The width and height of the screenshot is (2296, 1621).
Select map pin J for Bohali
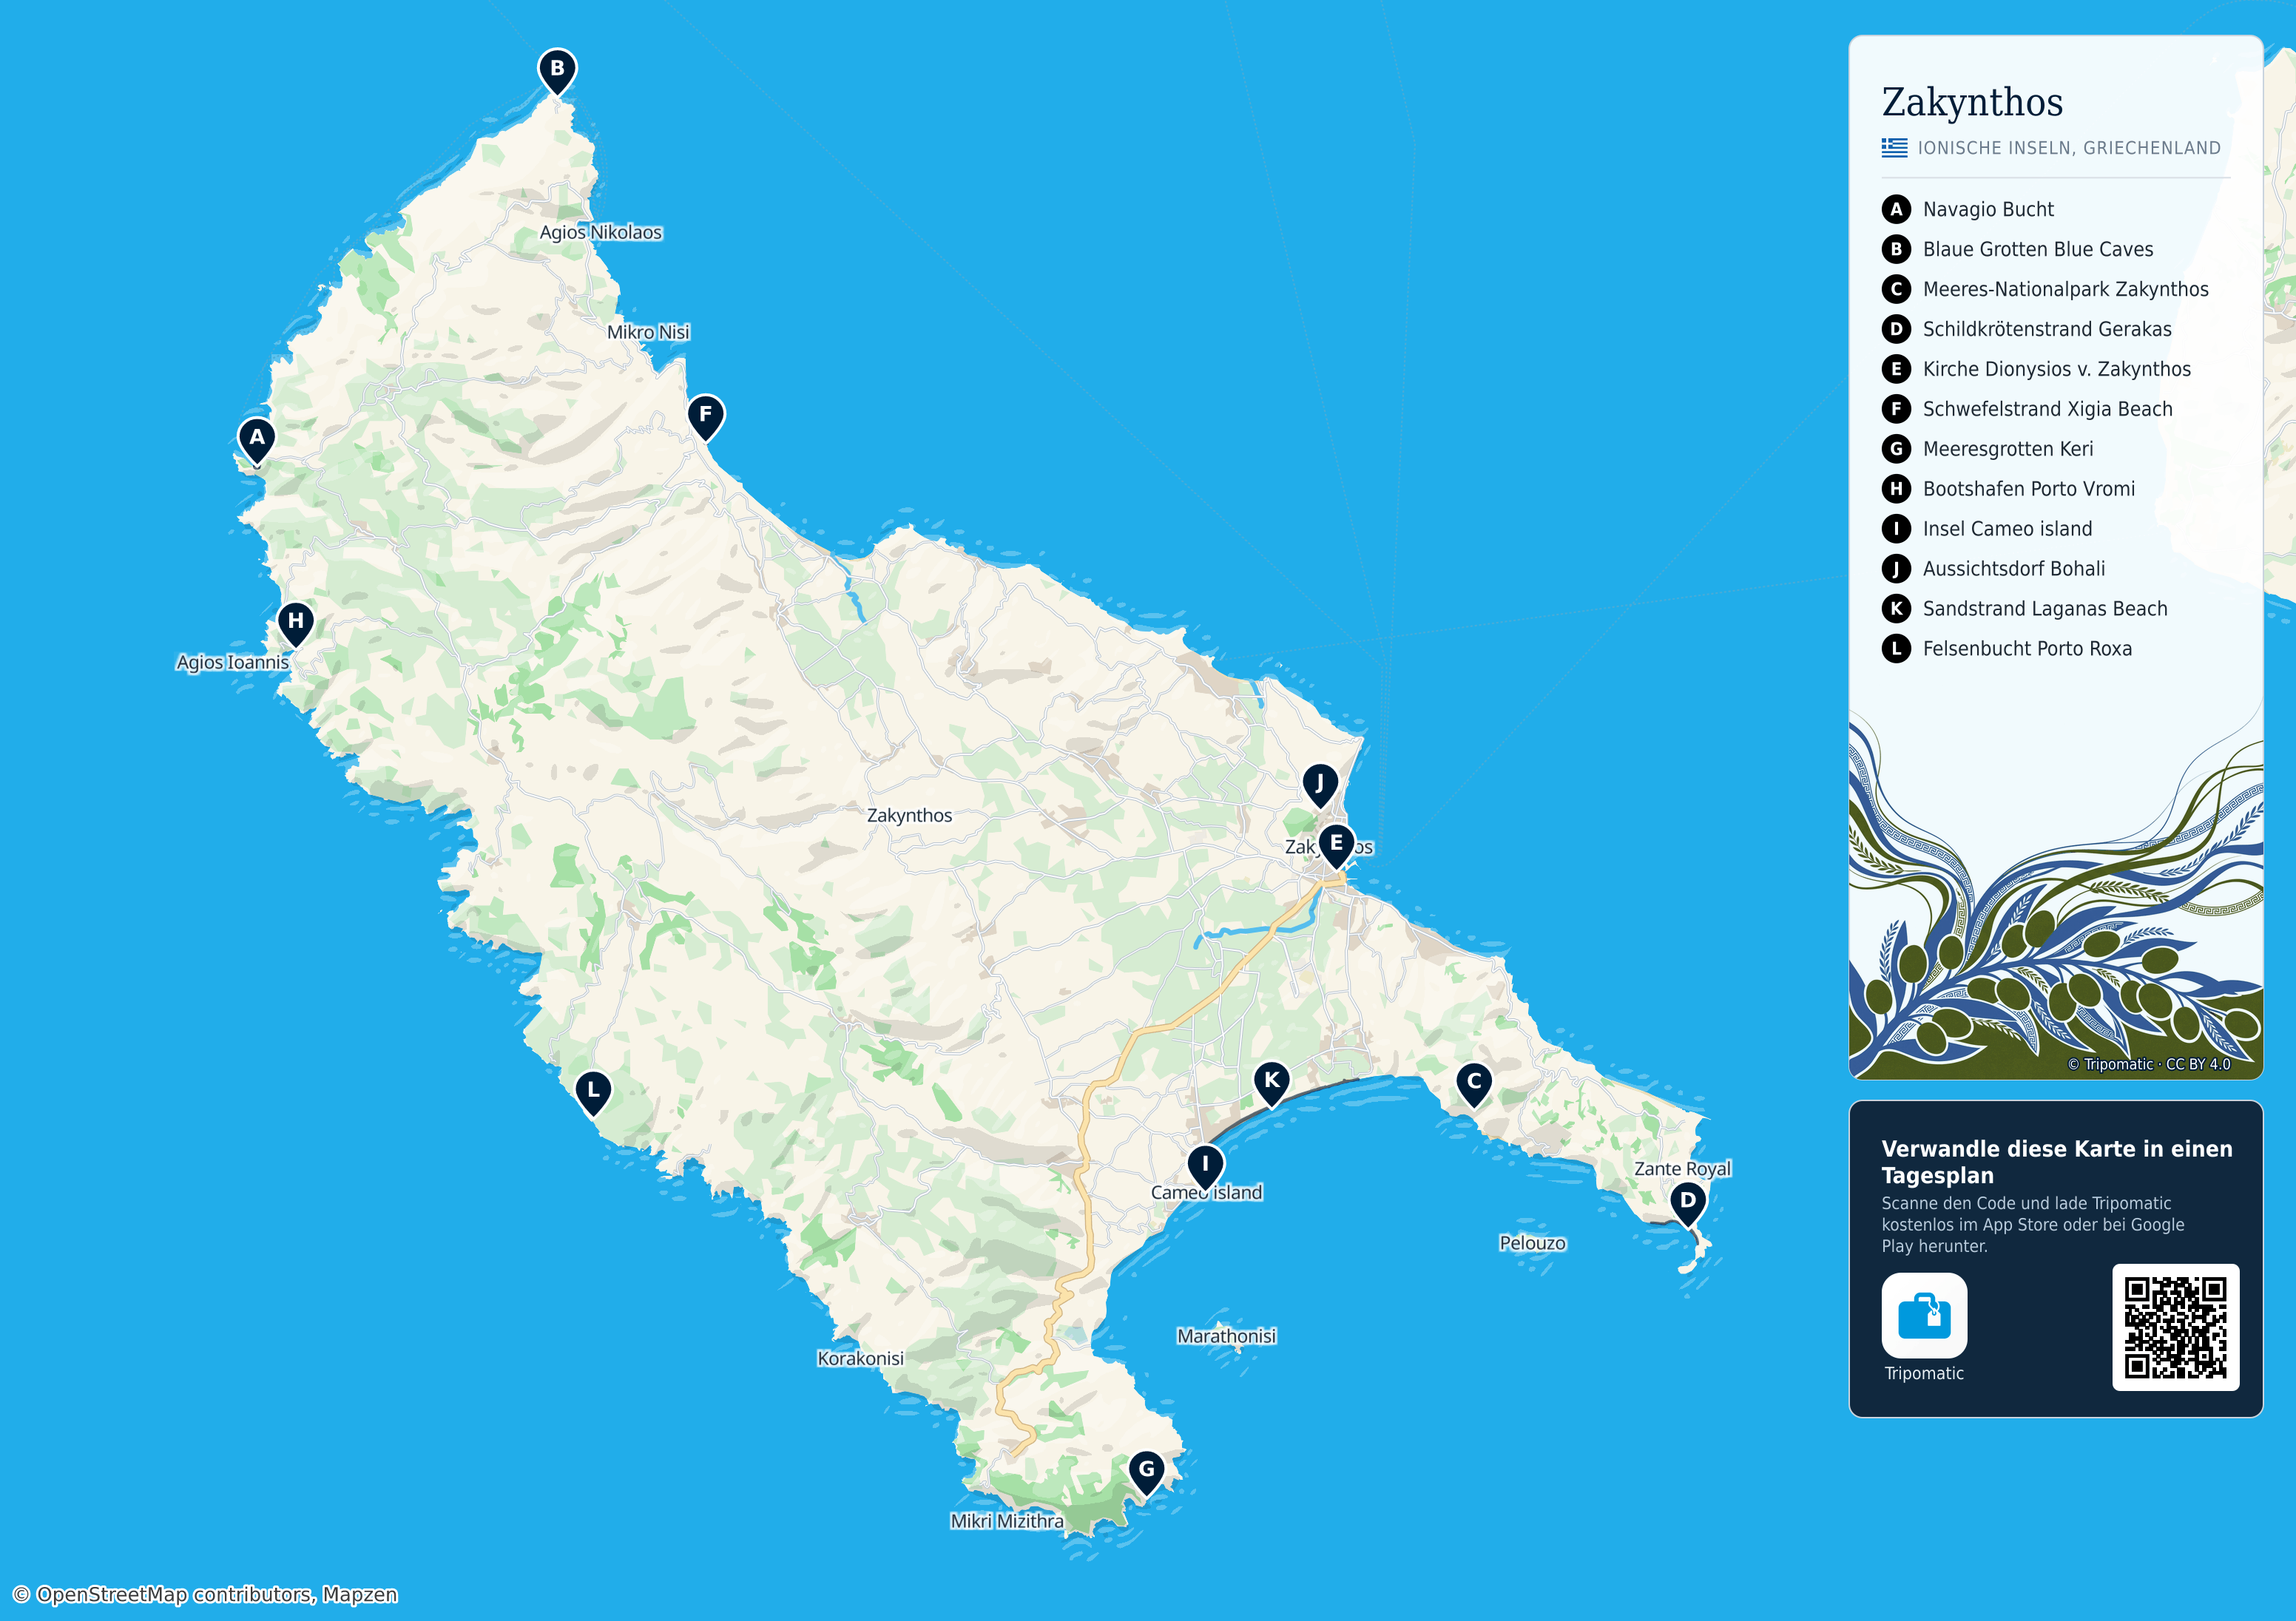(x=1320, y=786)
